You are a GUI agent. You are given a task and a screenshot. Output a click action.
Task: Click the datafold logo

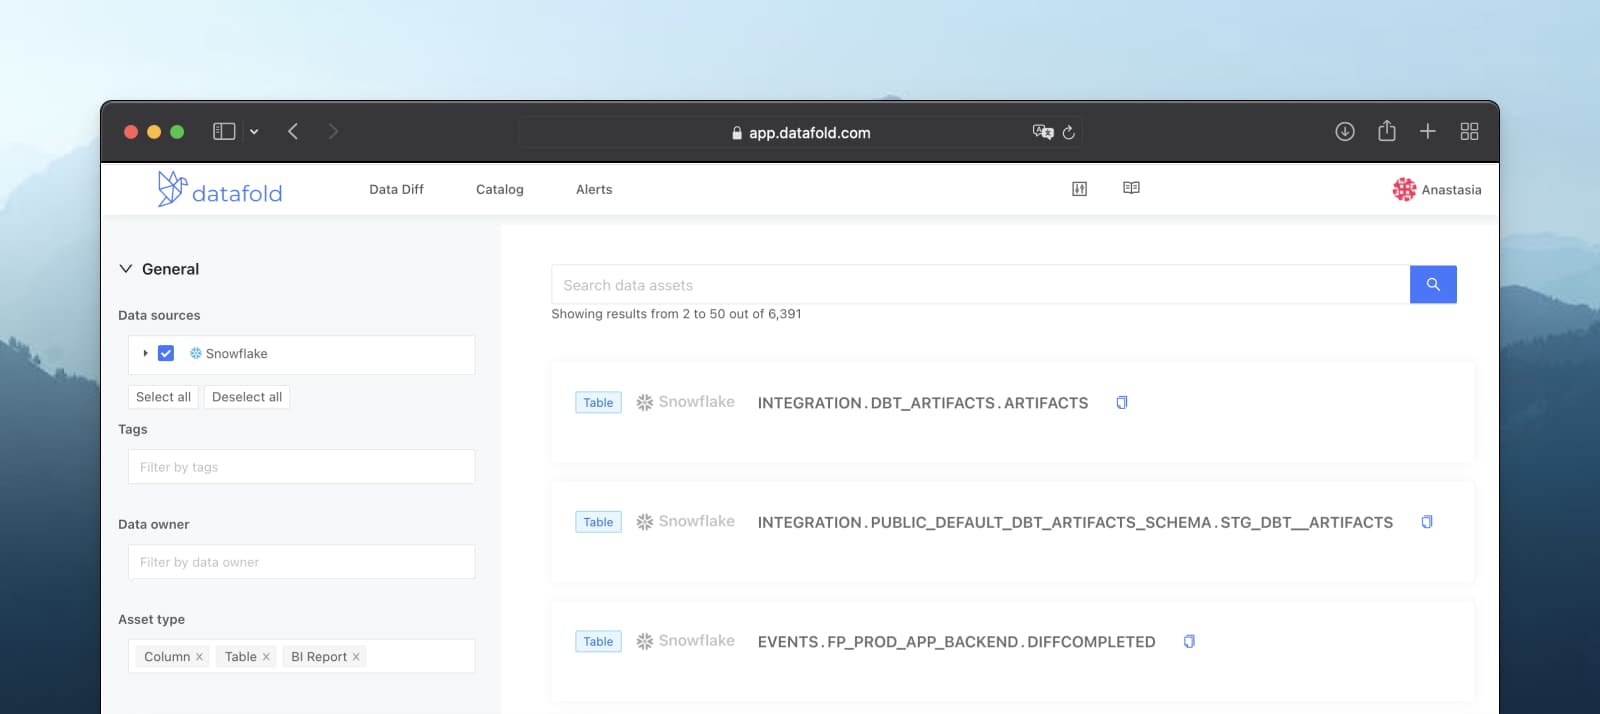pos(220,189)
